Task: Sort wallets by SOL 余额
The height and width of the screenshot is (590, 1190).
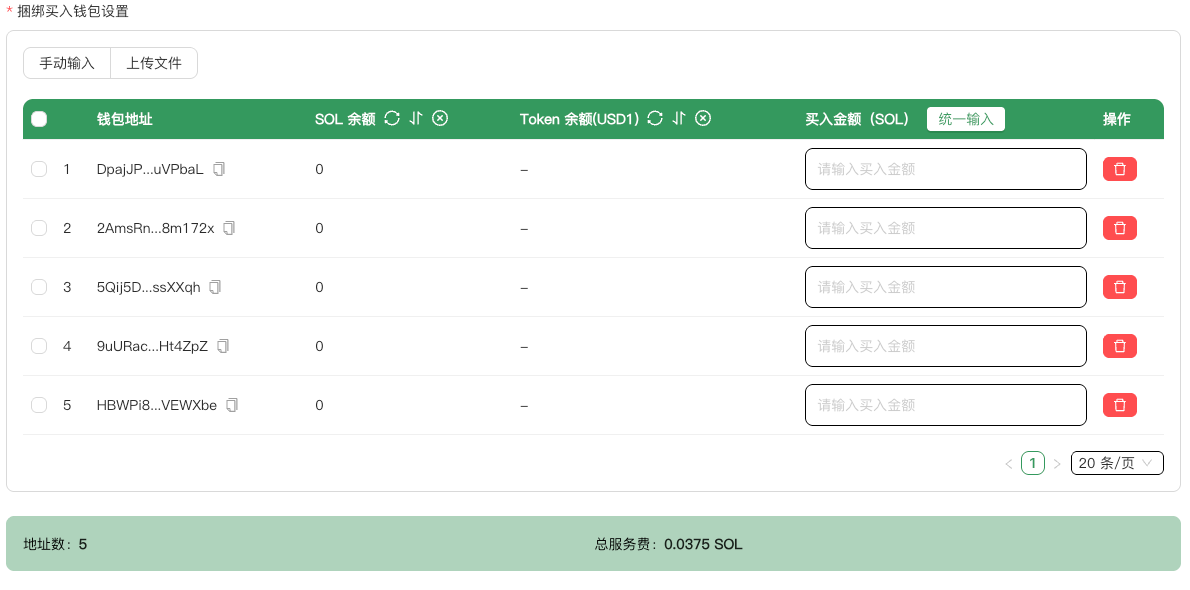Action: click(416, 119)
